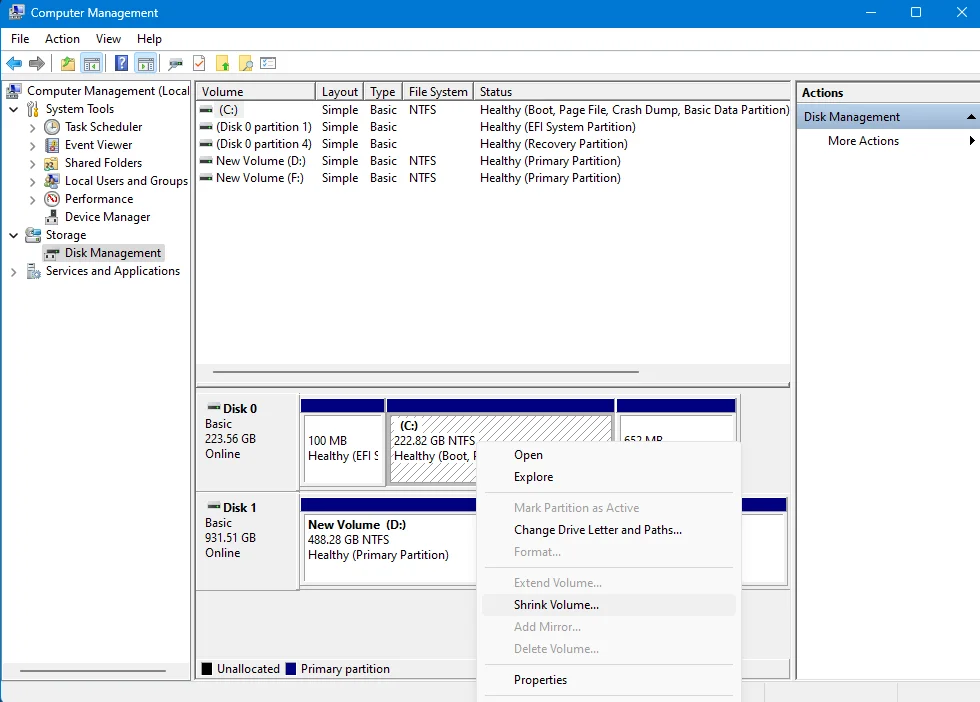
Task: Click the volume list horizontal scrollbar
Action: 426,372
